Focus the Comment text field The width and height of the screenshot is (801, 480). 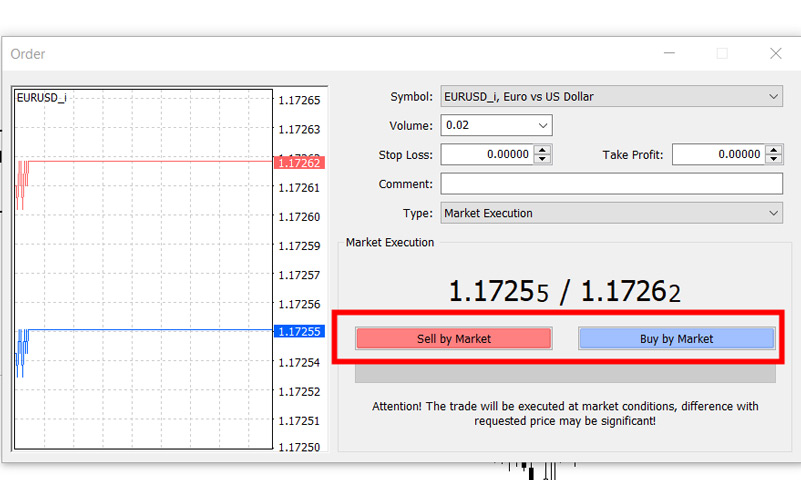click(x=611, y=184)
